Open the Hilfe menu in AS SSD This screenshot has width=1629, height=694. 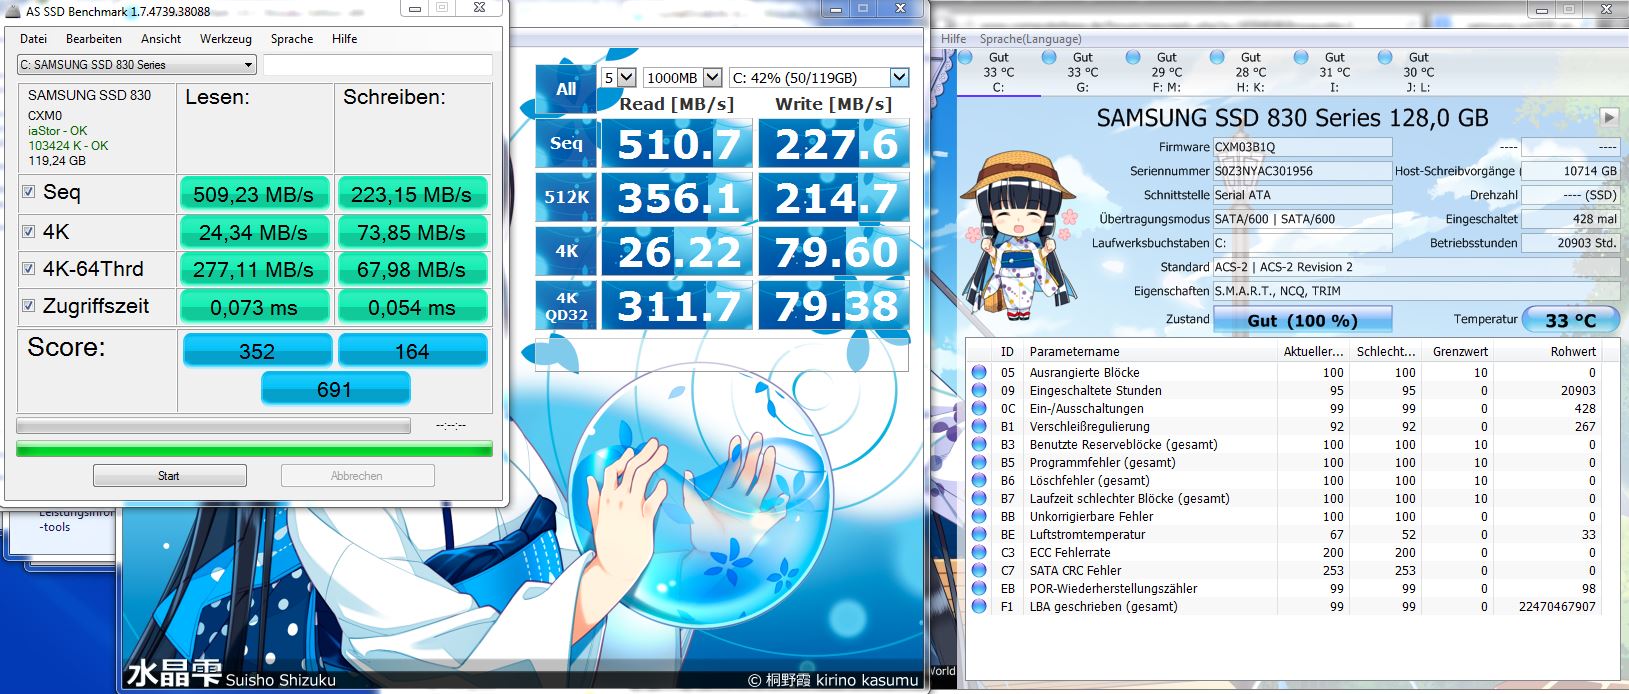(x=345, y=39)
